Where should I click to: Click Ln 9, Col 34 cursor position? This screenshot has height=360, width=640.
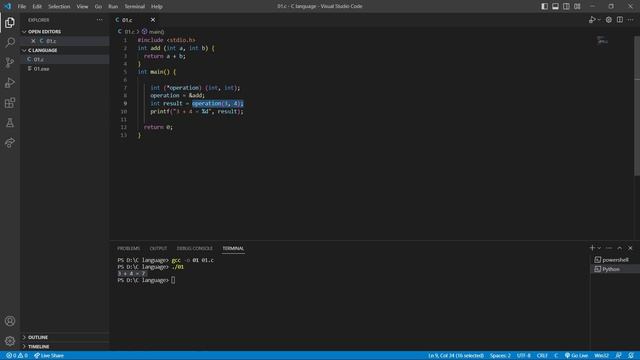pyautogui.click(x=456, y=356)
